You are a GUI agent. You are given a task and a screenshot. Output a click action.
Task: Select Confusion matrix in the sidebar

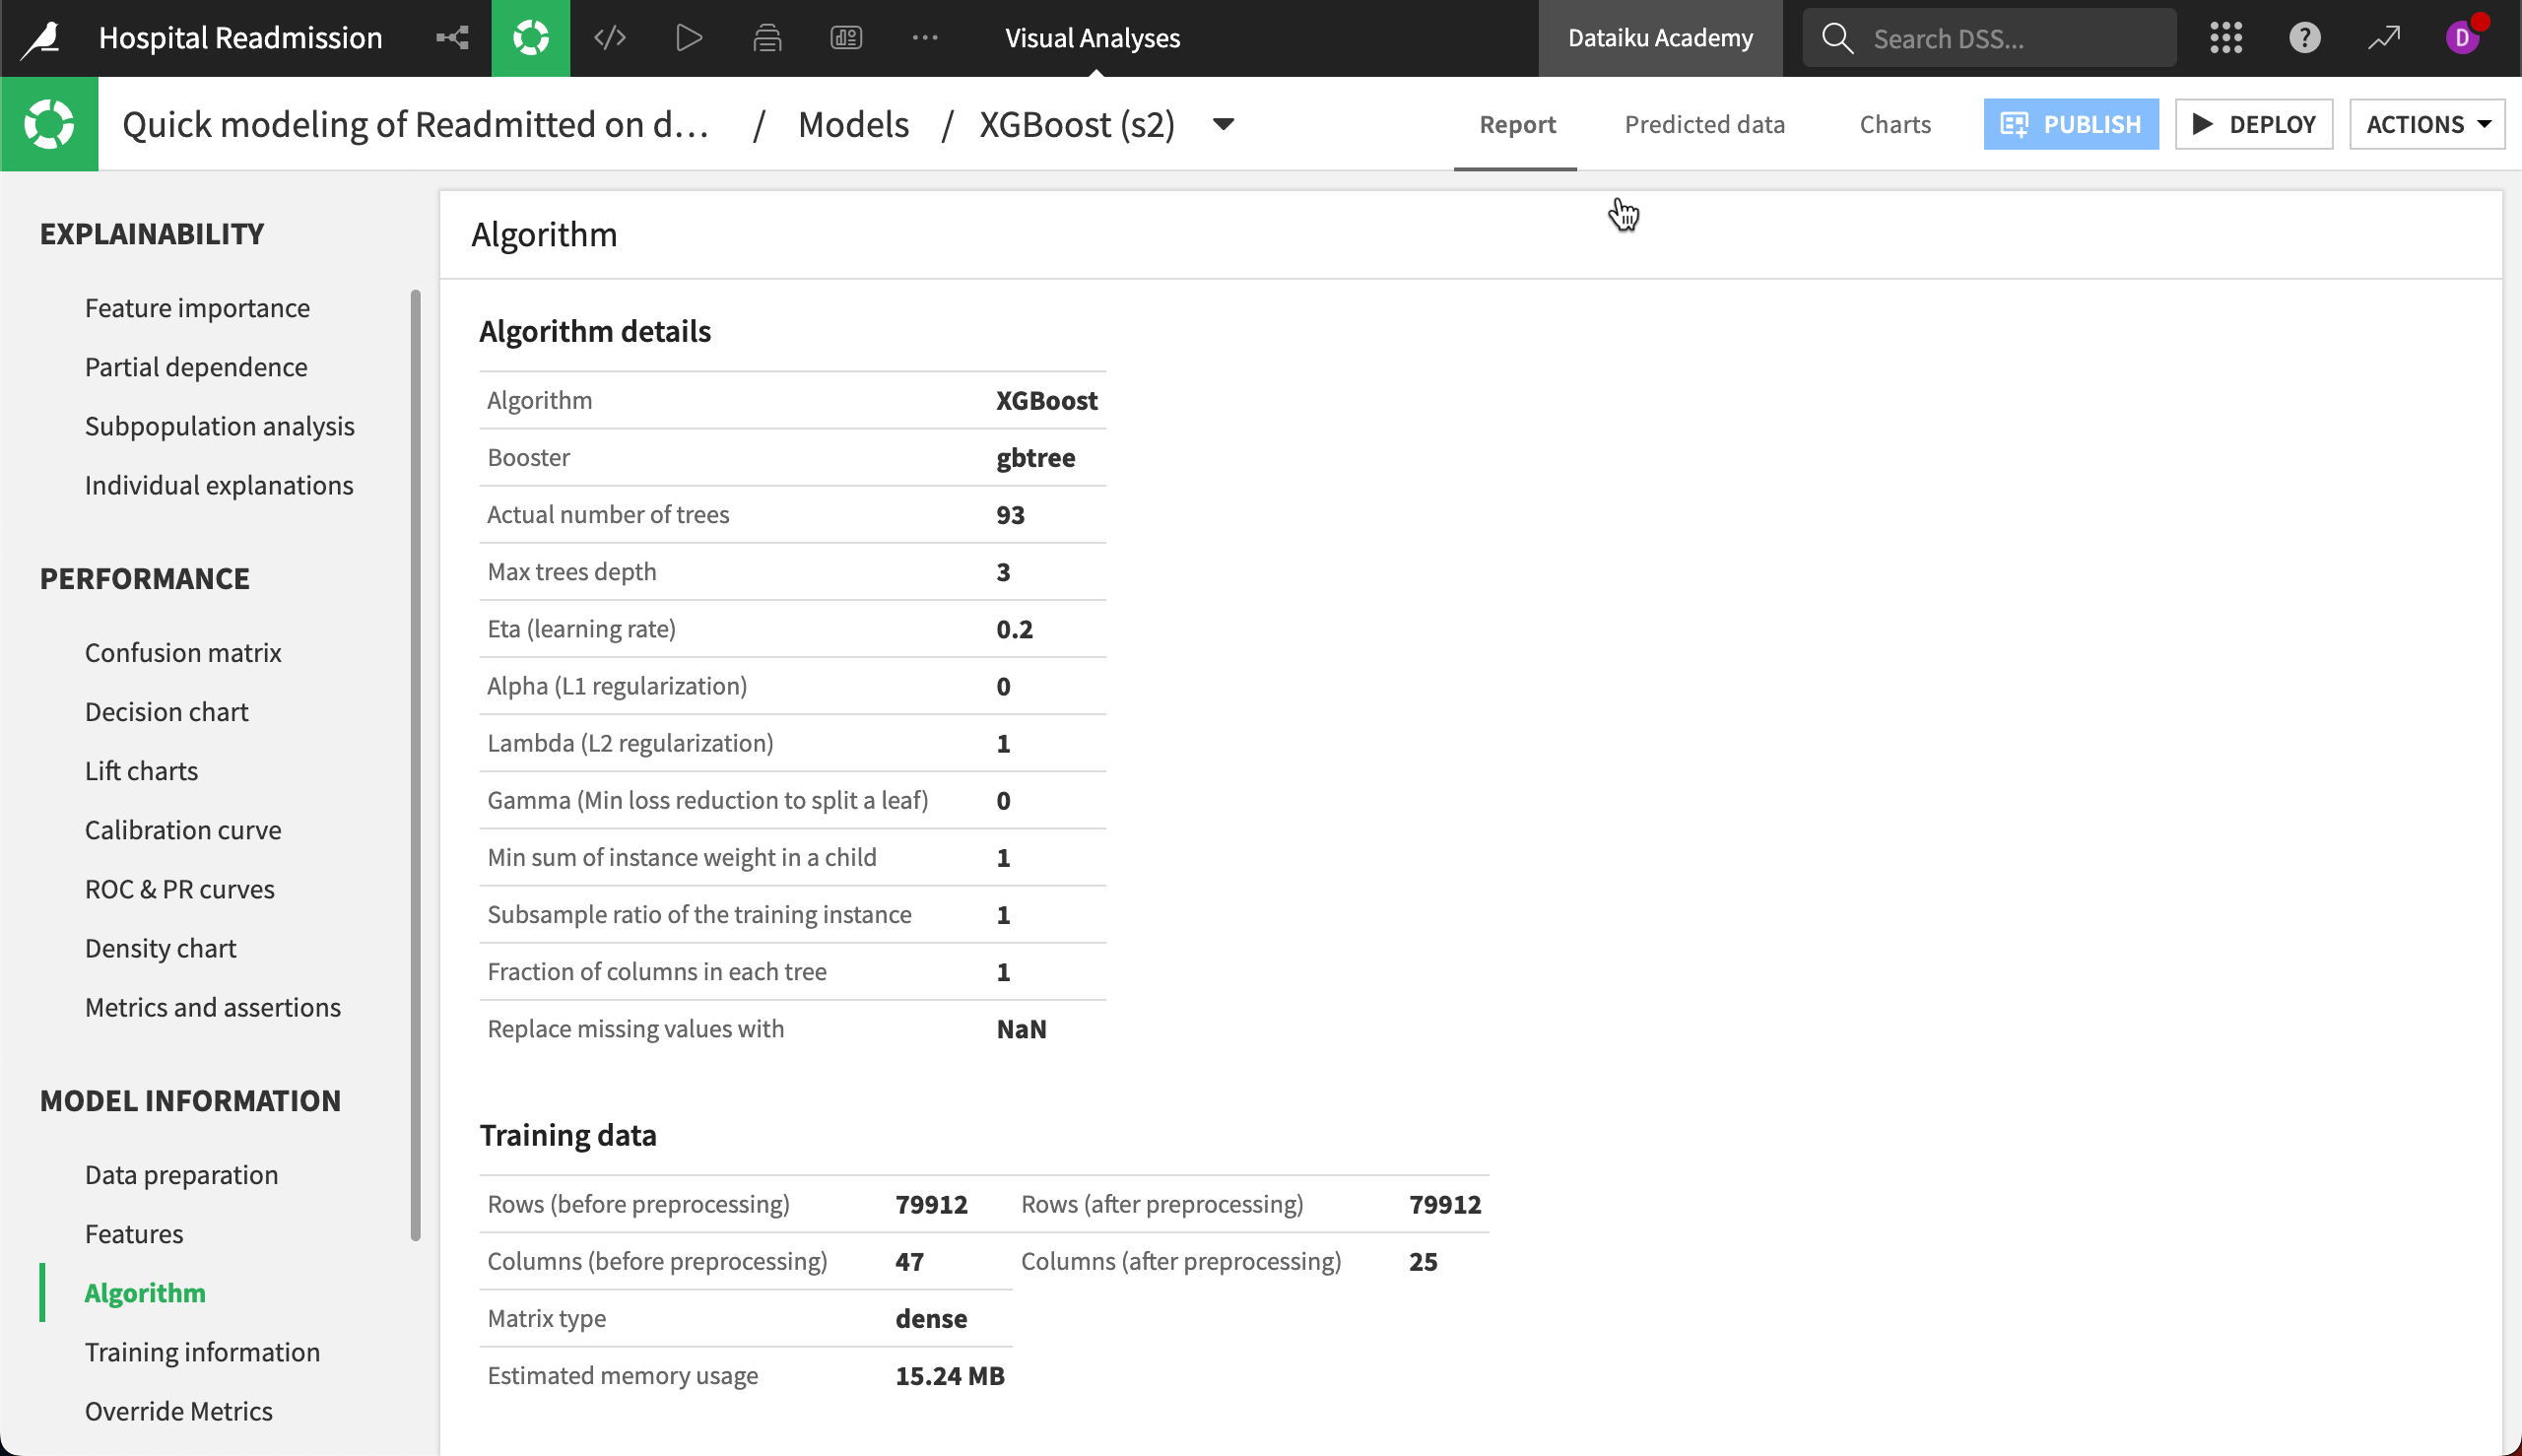pos(183,652)
